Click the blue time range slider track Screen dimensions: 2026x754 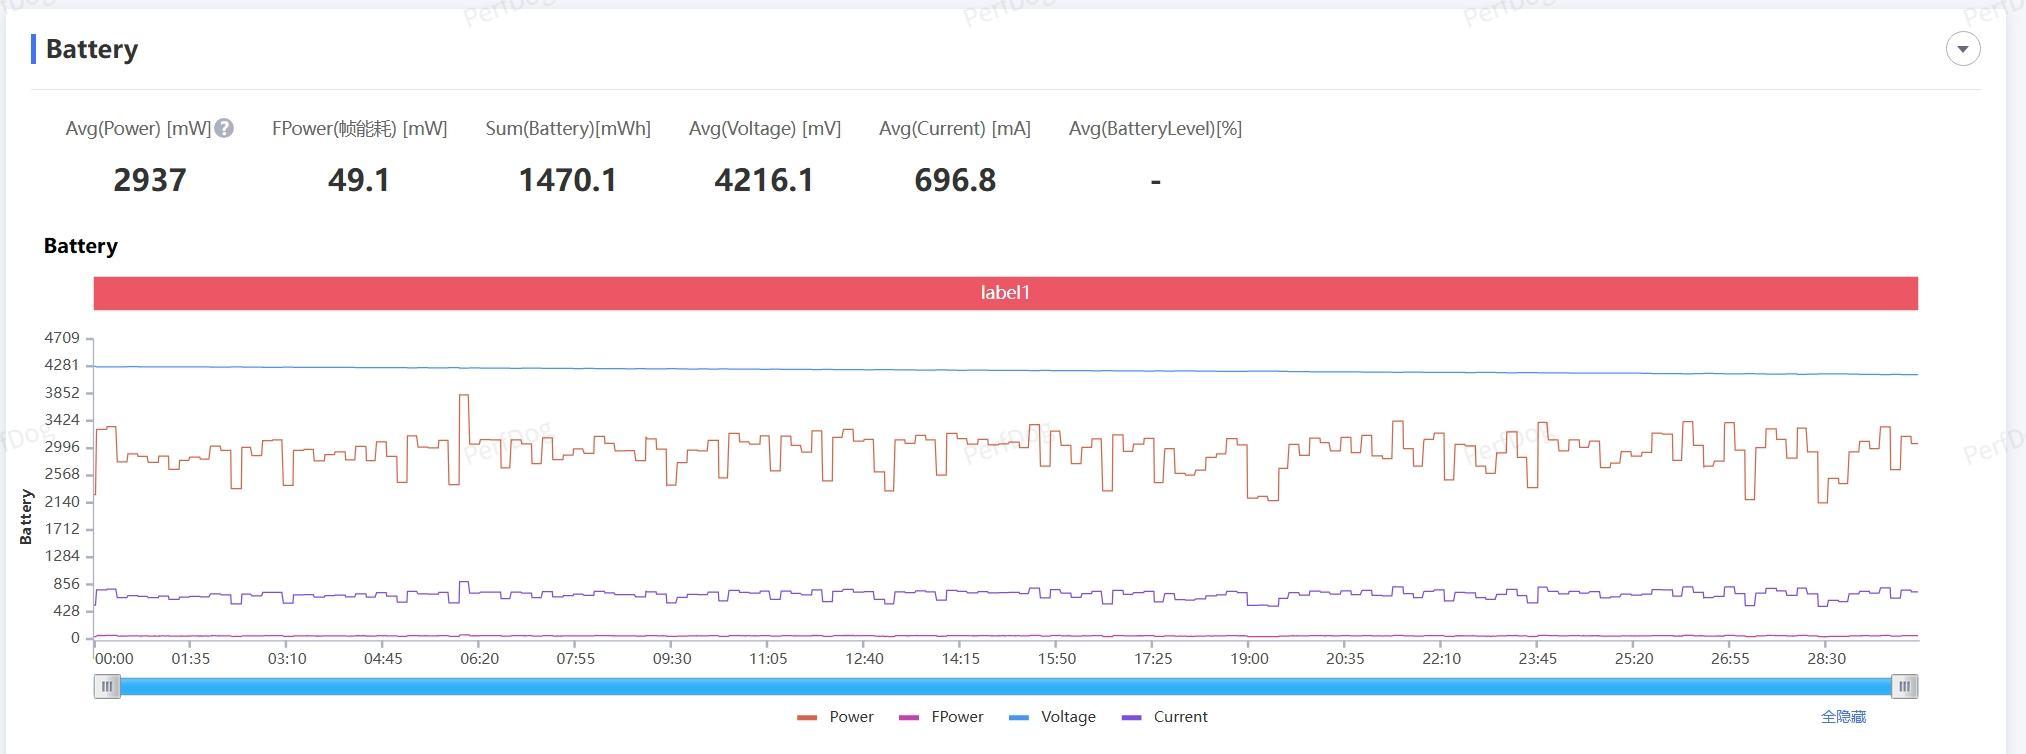point(1006,686)
